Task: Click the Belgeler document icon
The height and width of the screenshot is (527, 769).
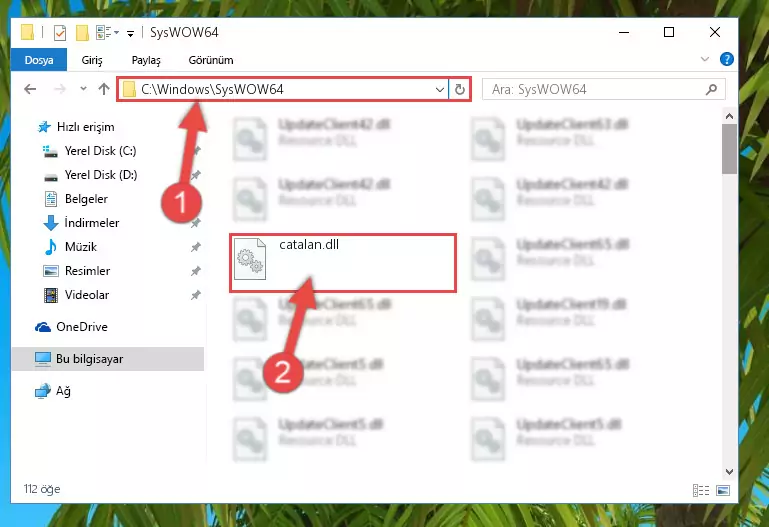Action: [51, 199]
